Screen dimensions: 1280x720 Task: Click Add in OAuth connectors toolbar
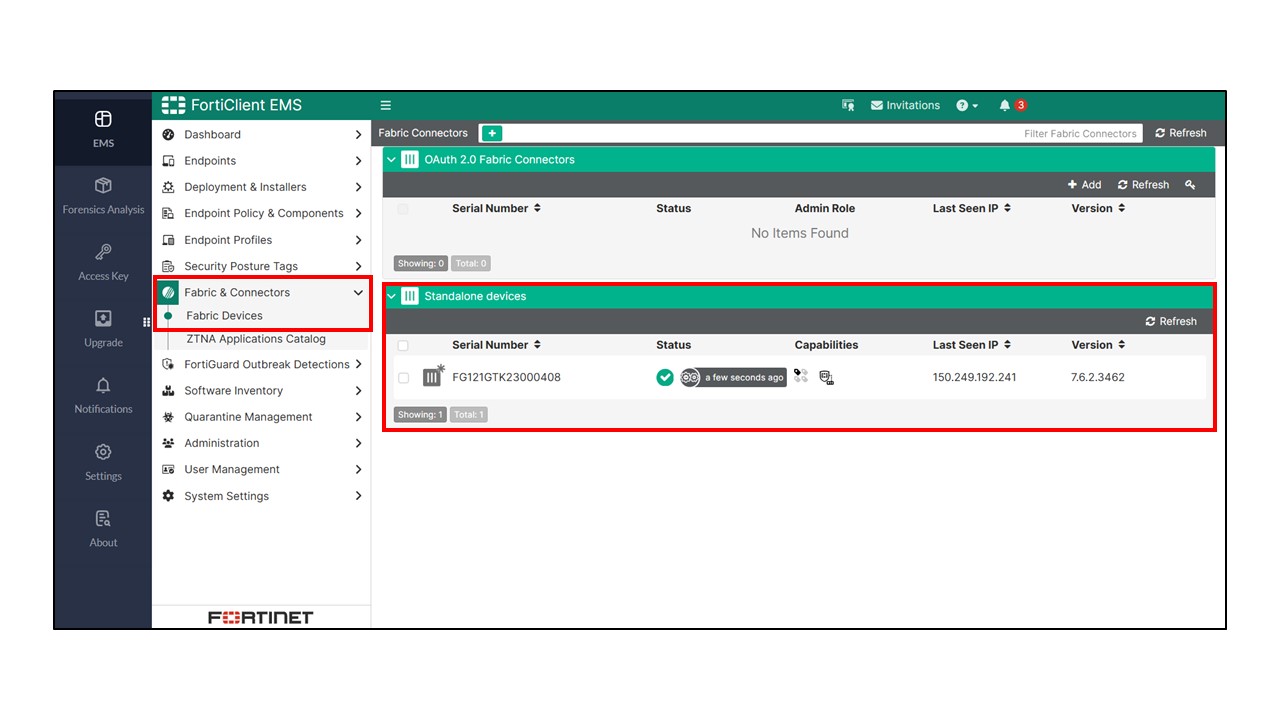point(1084,185)
